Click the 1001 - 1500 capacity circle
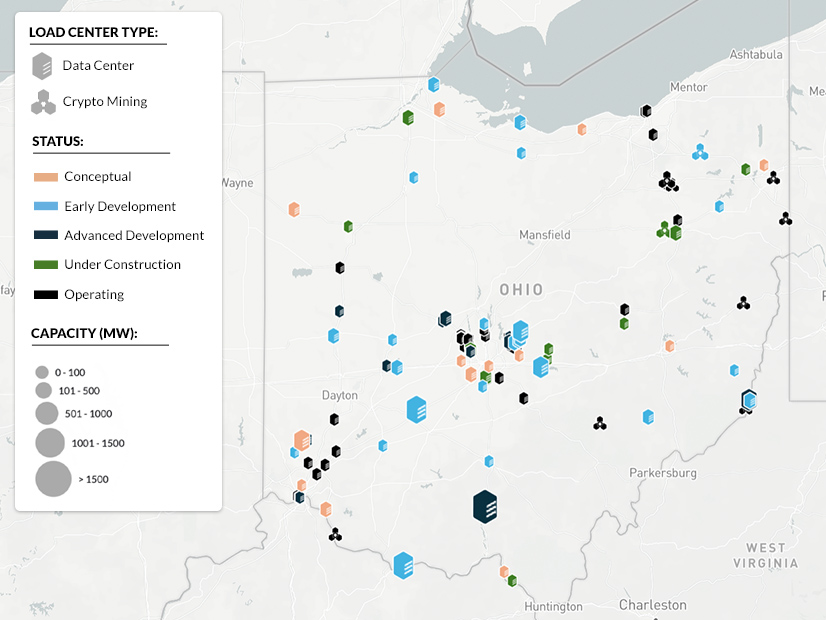Viewport: 826px width, 620px height. pos(50,442)
